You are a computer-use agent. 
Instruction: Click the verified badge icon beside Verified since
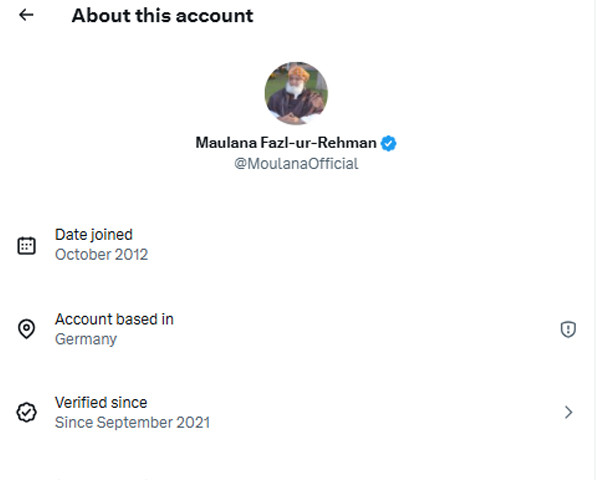point(27,412)
